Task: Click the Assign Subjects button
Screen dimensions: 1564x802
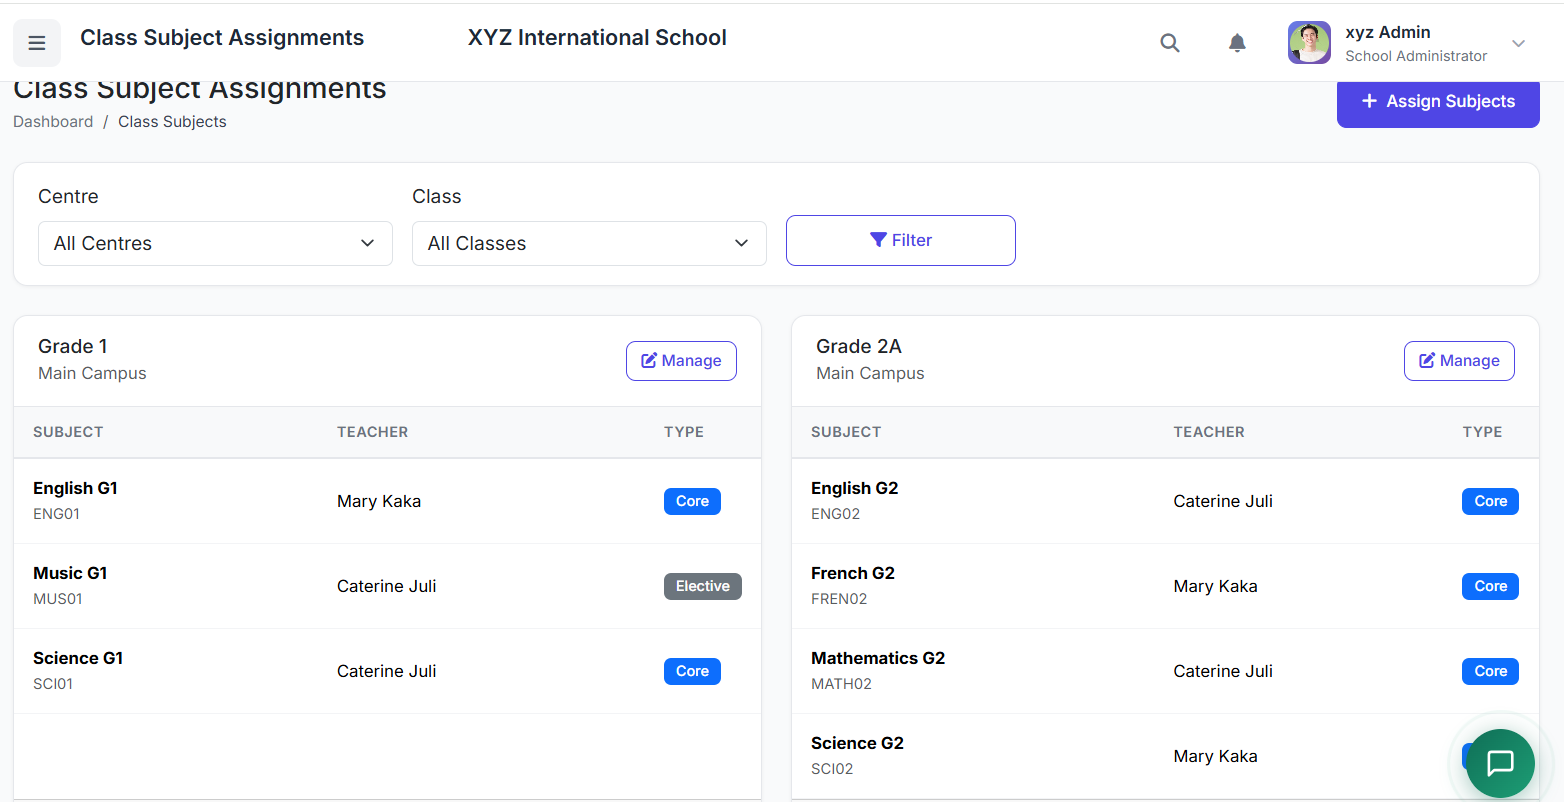Action: click(1438, 101)
